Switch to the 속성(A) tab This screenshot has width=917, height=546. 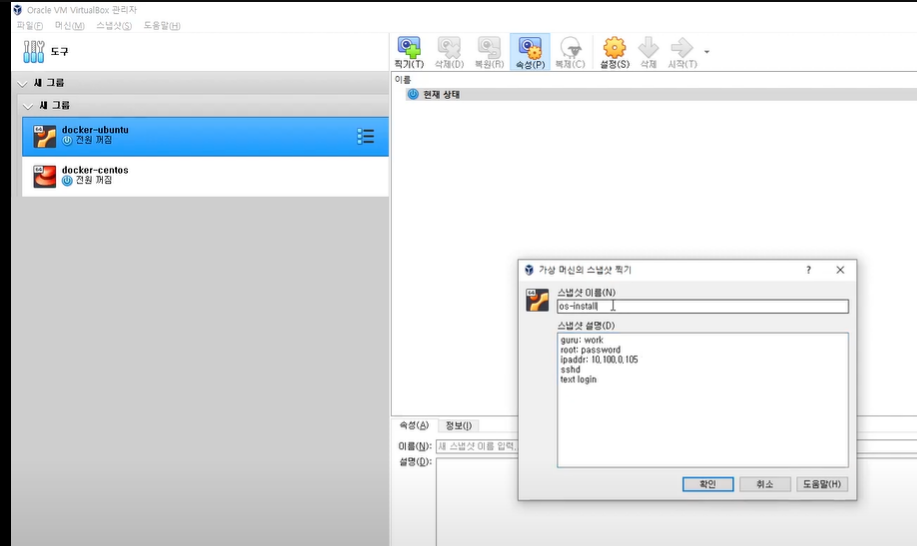click(414, 425)
